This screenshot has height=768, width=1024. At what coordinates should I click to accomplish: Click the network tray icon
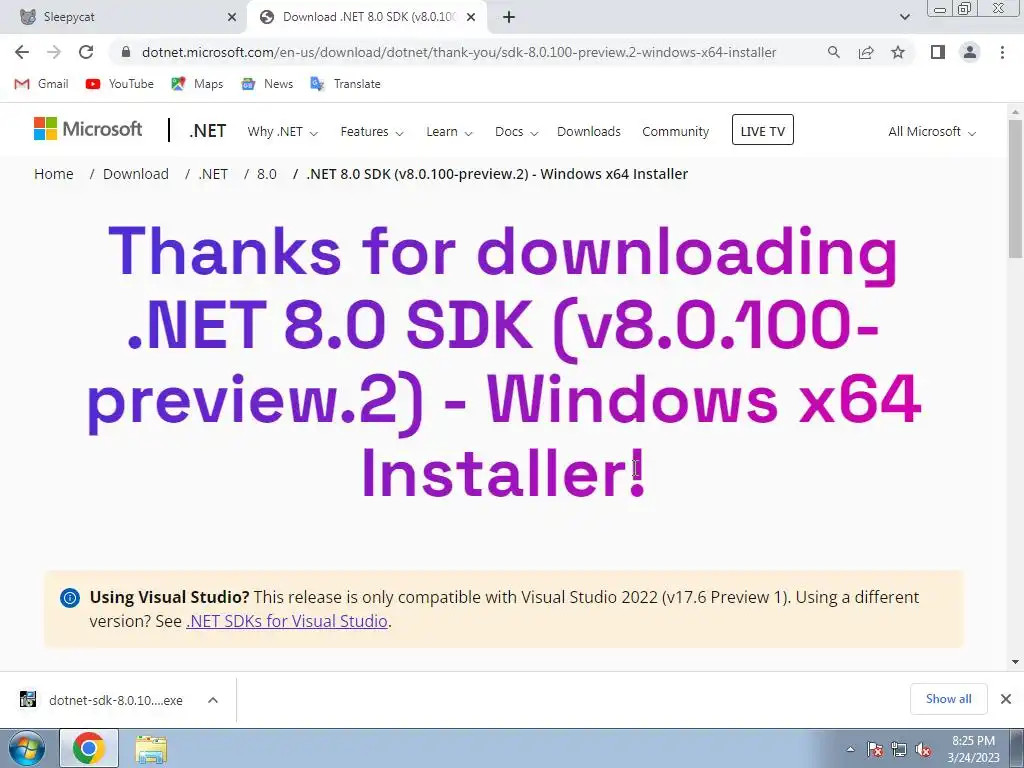coord(899,749)
